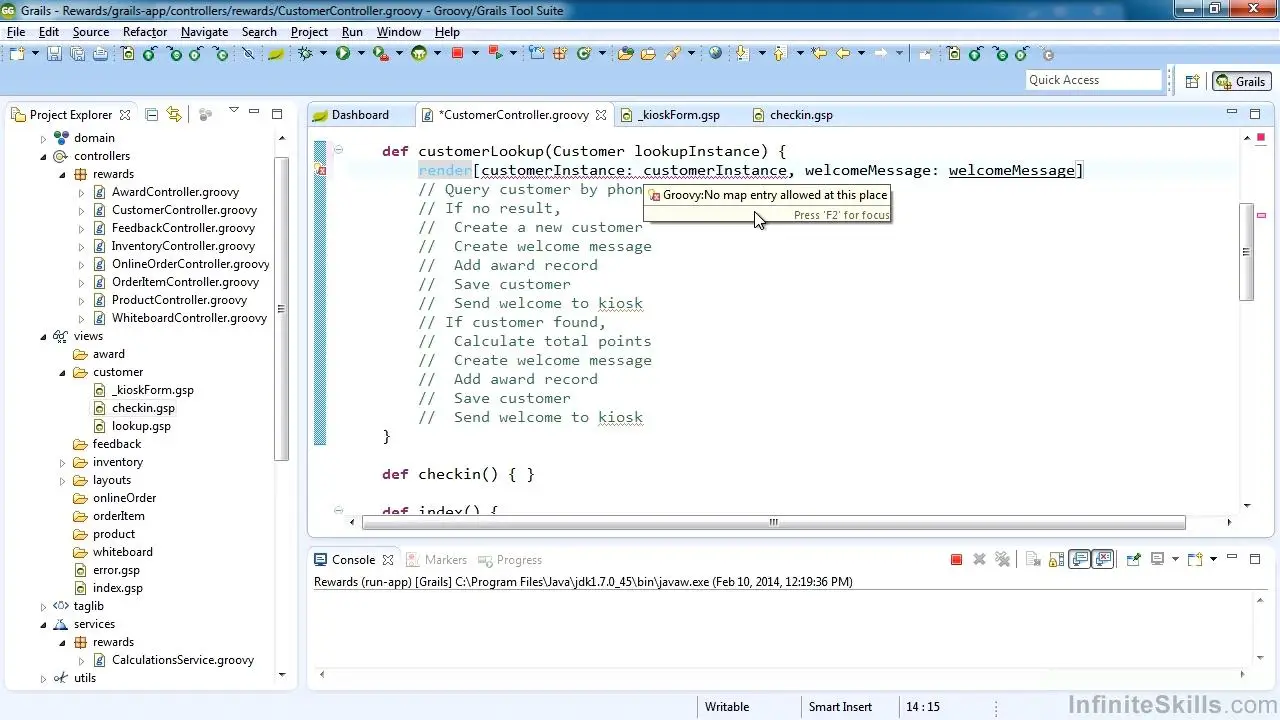Close the Project Explorer view

click(x=124, y=115)
